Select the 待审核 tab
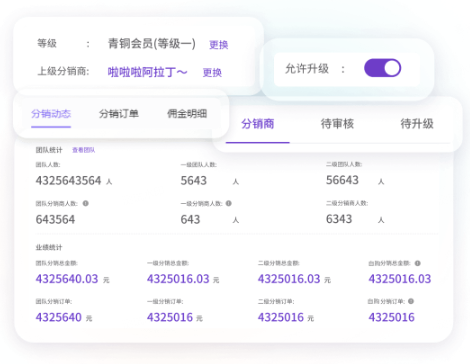The height and width of the screenshot is (364, 470). (x=337, y=124)
